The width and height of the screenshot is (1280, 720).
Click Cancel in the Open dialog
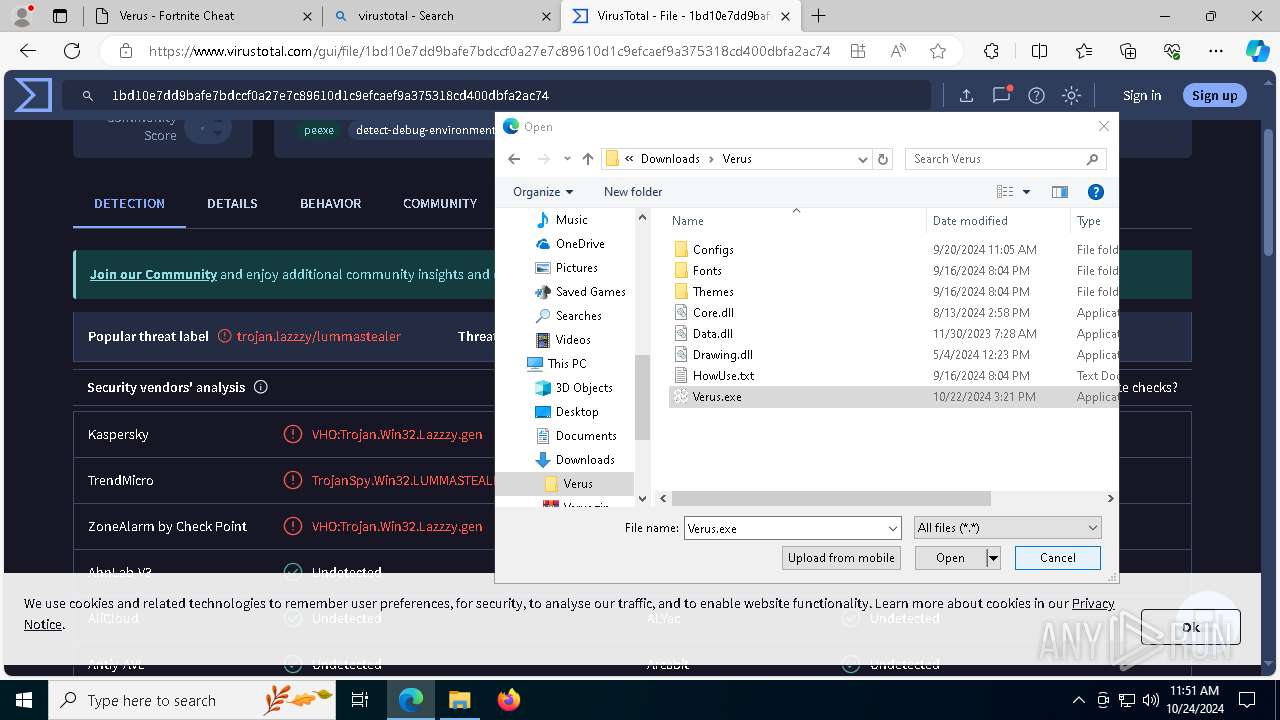point(1058,558)
